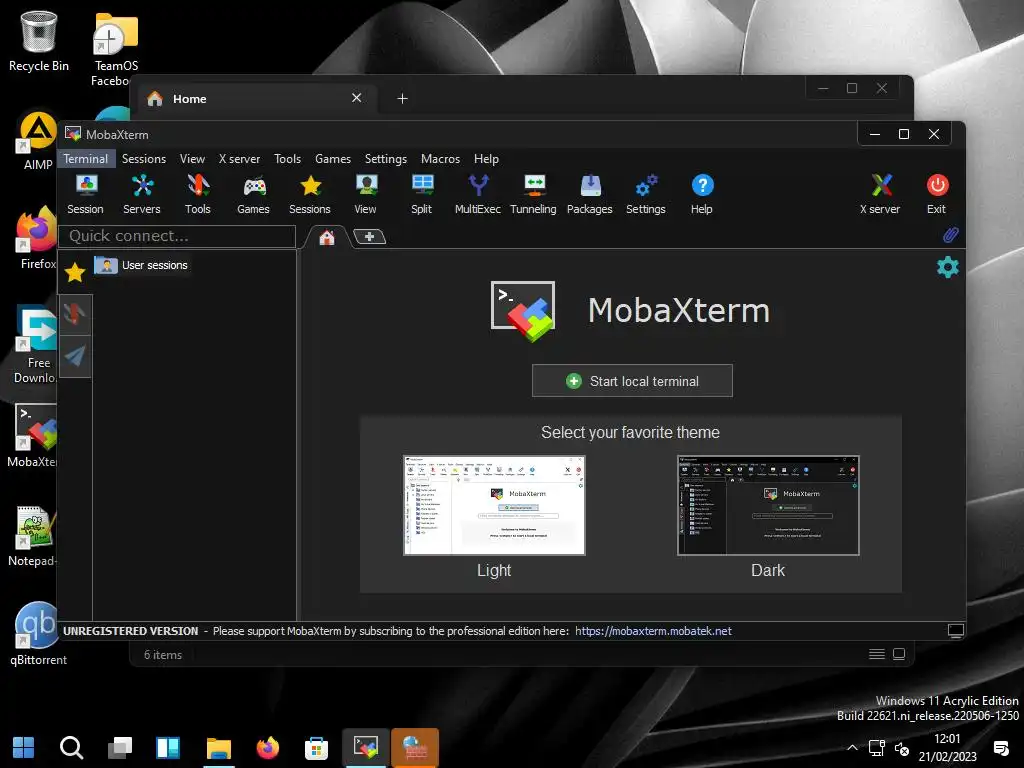Open MobaXterm desktop shortcut
1024x768 pixels.
point(34,436)
